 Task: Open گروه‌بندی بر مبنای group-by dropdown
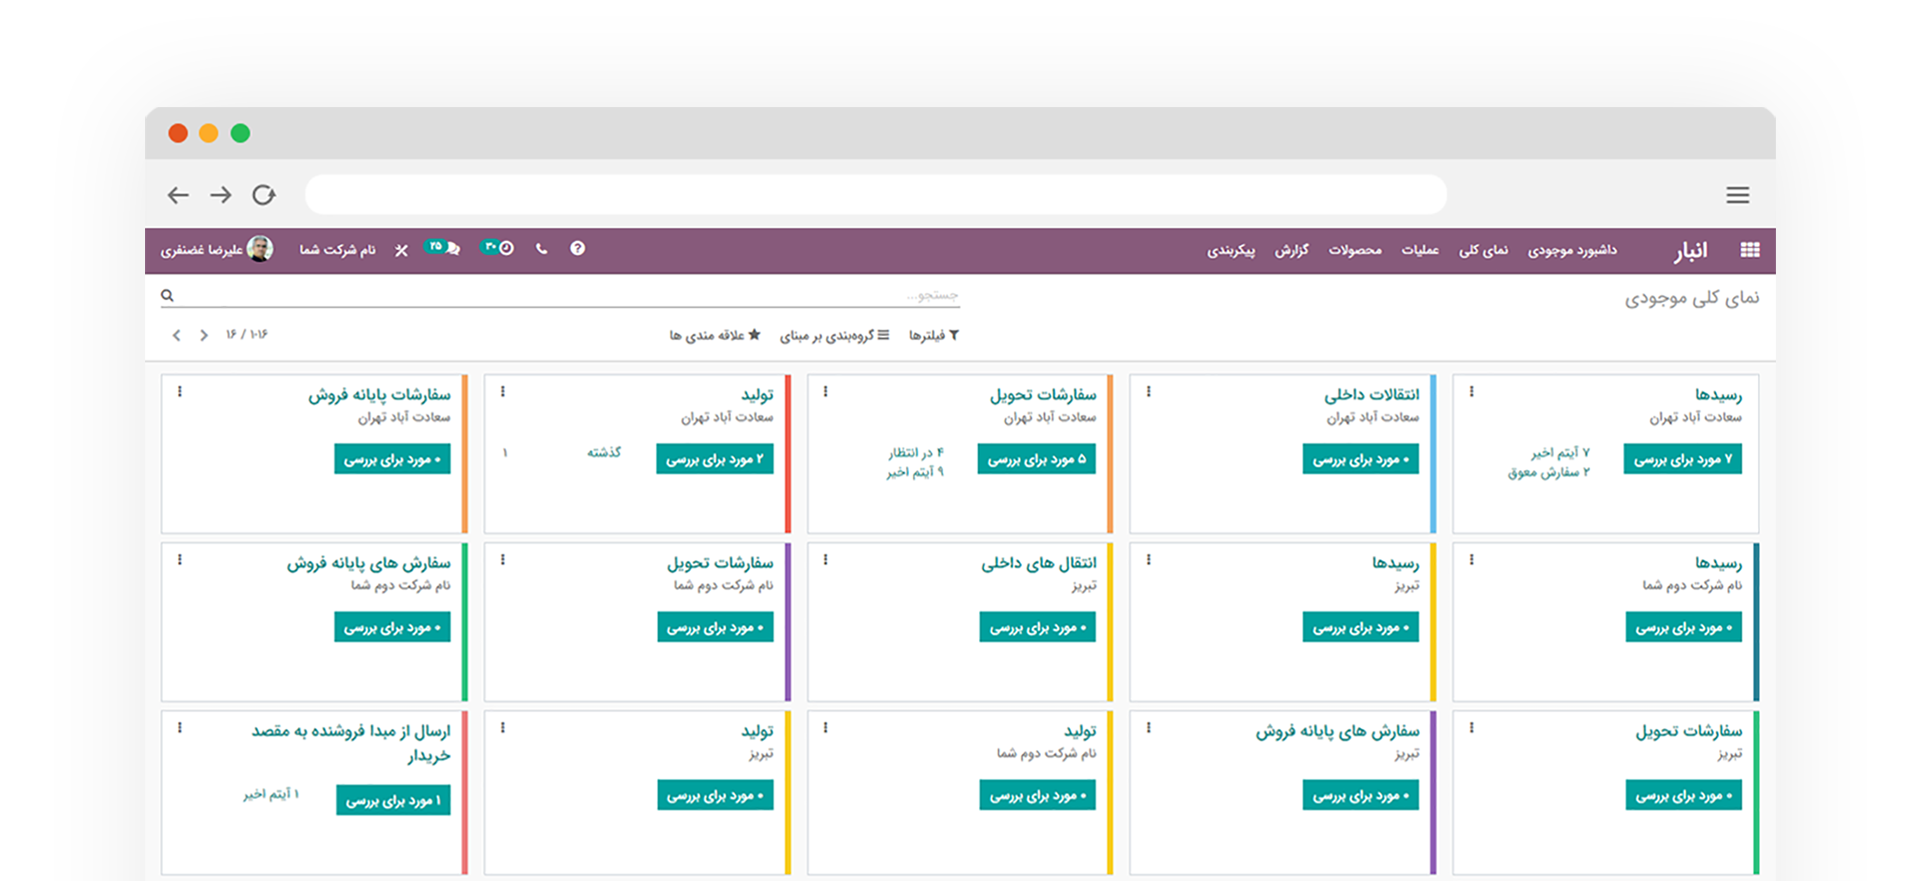pyautogui.click(x=834, y=335)
